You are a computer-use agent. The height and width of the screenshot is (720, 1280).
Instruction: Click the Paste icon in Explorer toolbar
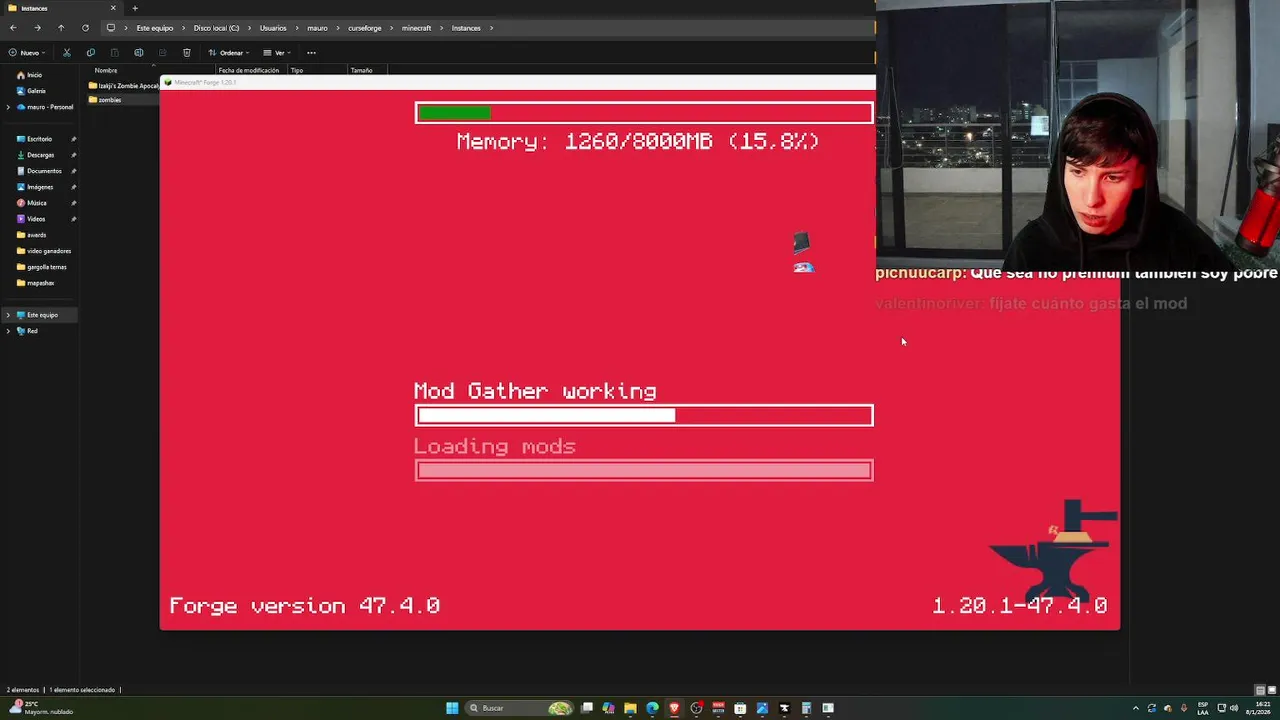[x=115, y=53]
